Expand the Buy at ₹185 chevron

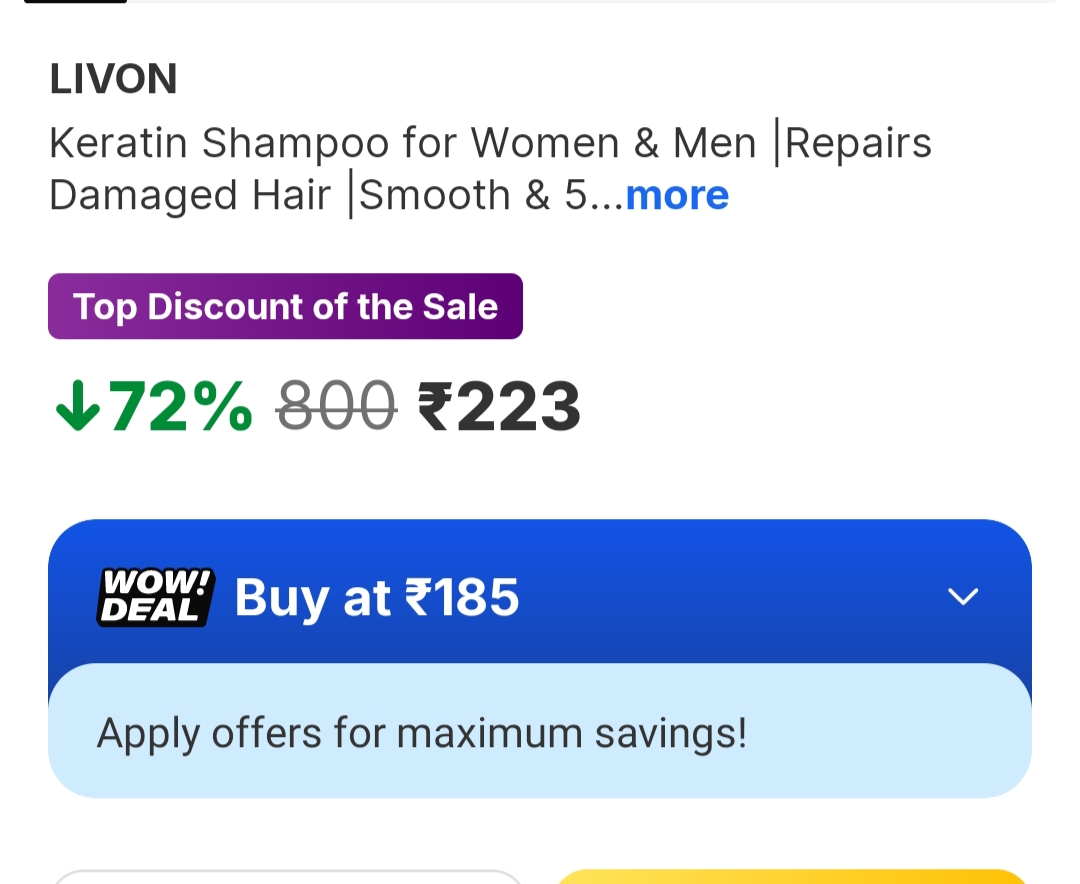[962, 596]
